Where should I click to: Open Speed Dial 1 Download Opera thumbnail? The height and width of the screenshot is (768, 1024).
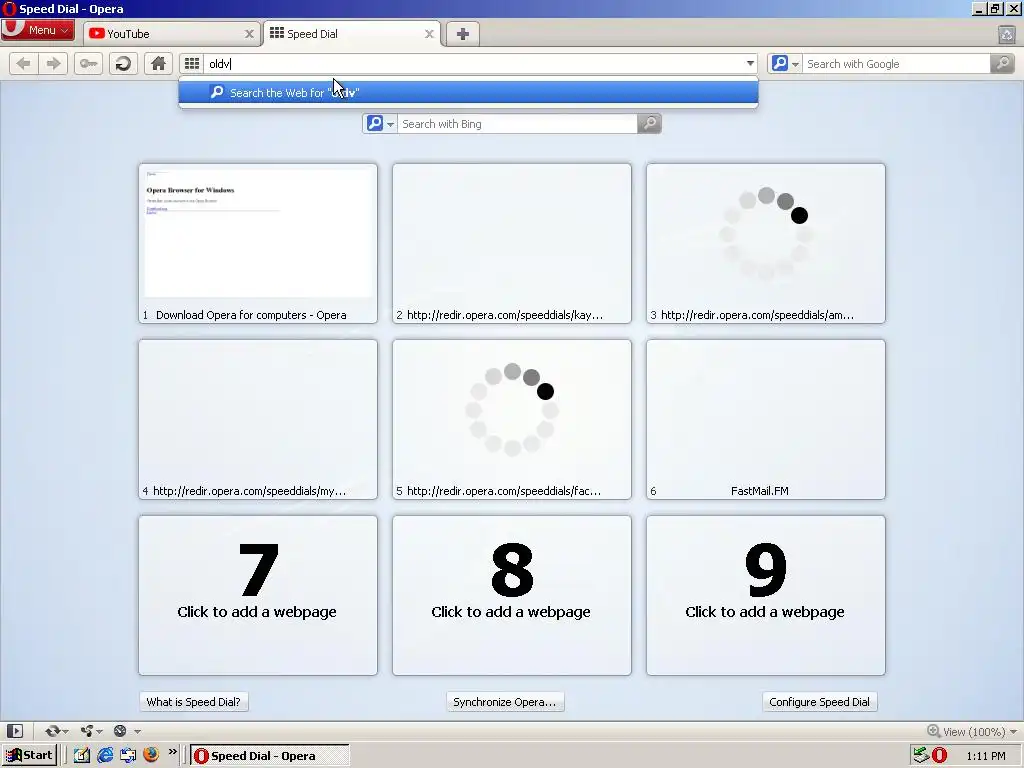click(x=258, y=243)
